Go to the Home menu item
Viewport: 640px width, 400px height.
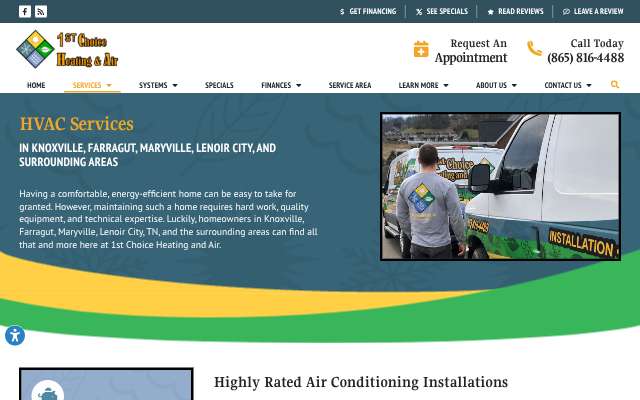pyautogui.click(x=36, y=85)
